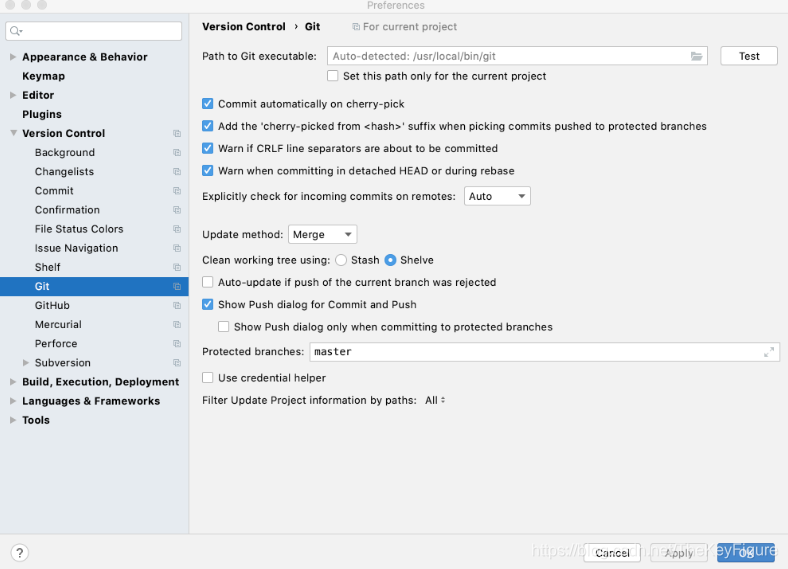This screenshot has width=788, height=569.
Task: Click project-level icon on Mercurial row
Action: coord(177,325)
